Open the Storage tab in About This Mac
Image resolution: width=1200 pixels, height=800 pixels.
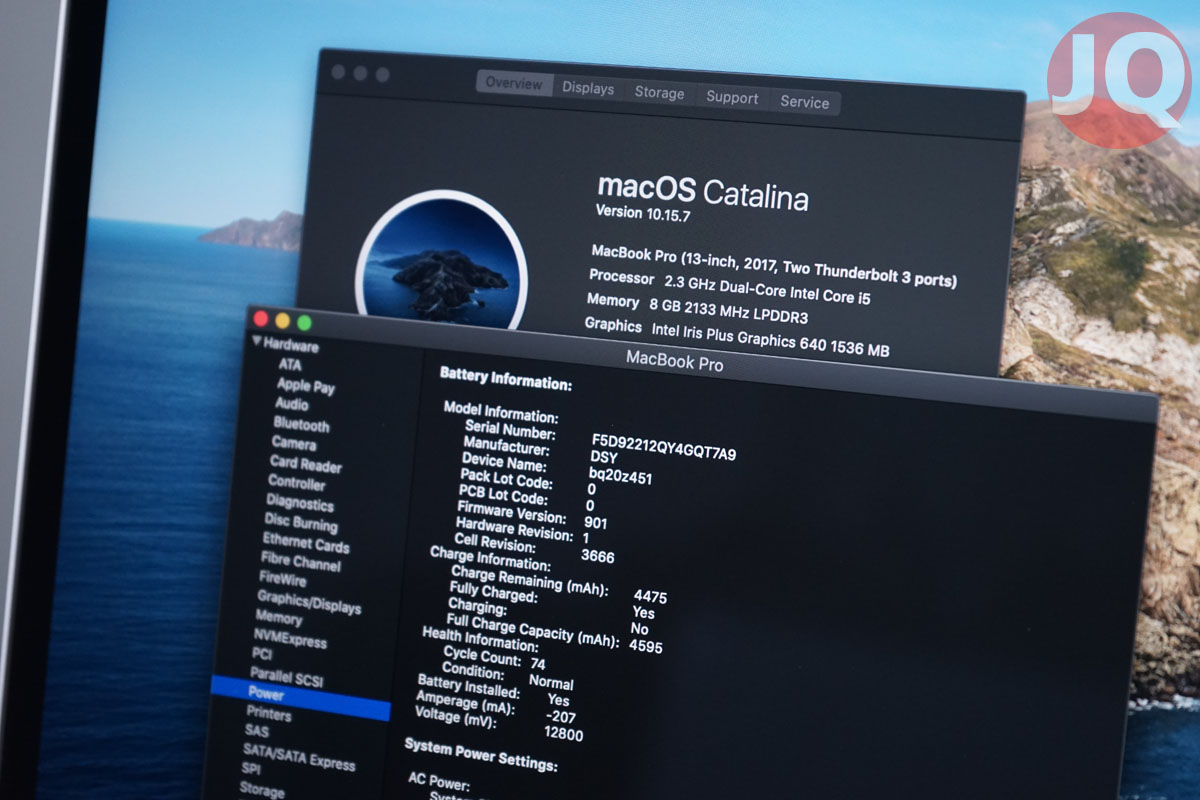(660, 93)
